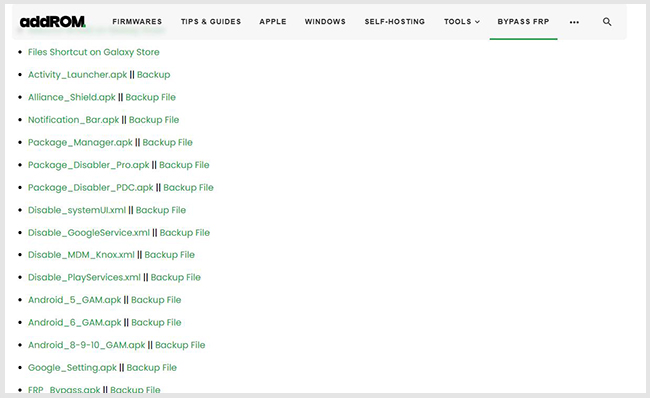650x399 pixels.
Task: Download Android_6_GAM.apk
Action: pyautogui.click(x=75, y=322)
